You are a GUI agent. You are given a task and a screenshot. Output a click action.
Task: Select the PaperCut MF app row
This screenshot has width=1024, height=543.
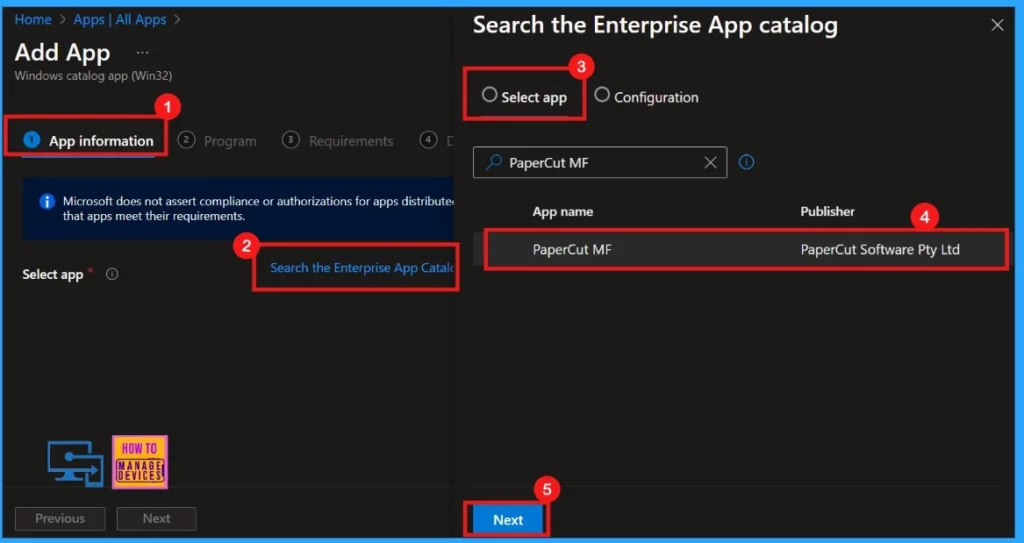(x=741, y=249)
